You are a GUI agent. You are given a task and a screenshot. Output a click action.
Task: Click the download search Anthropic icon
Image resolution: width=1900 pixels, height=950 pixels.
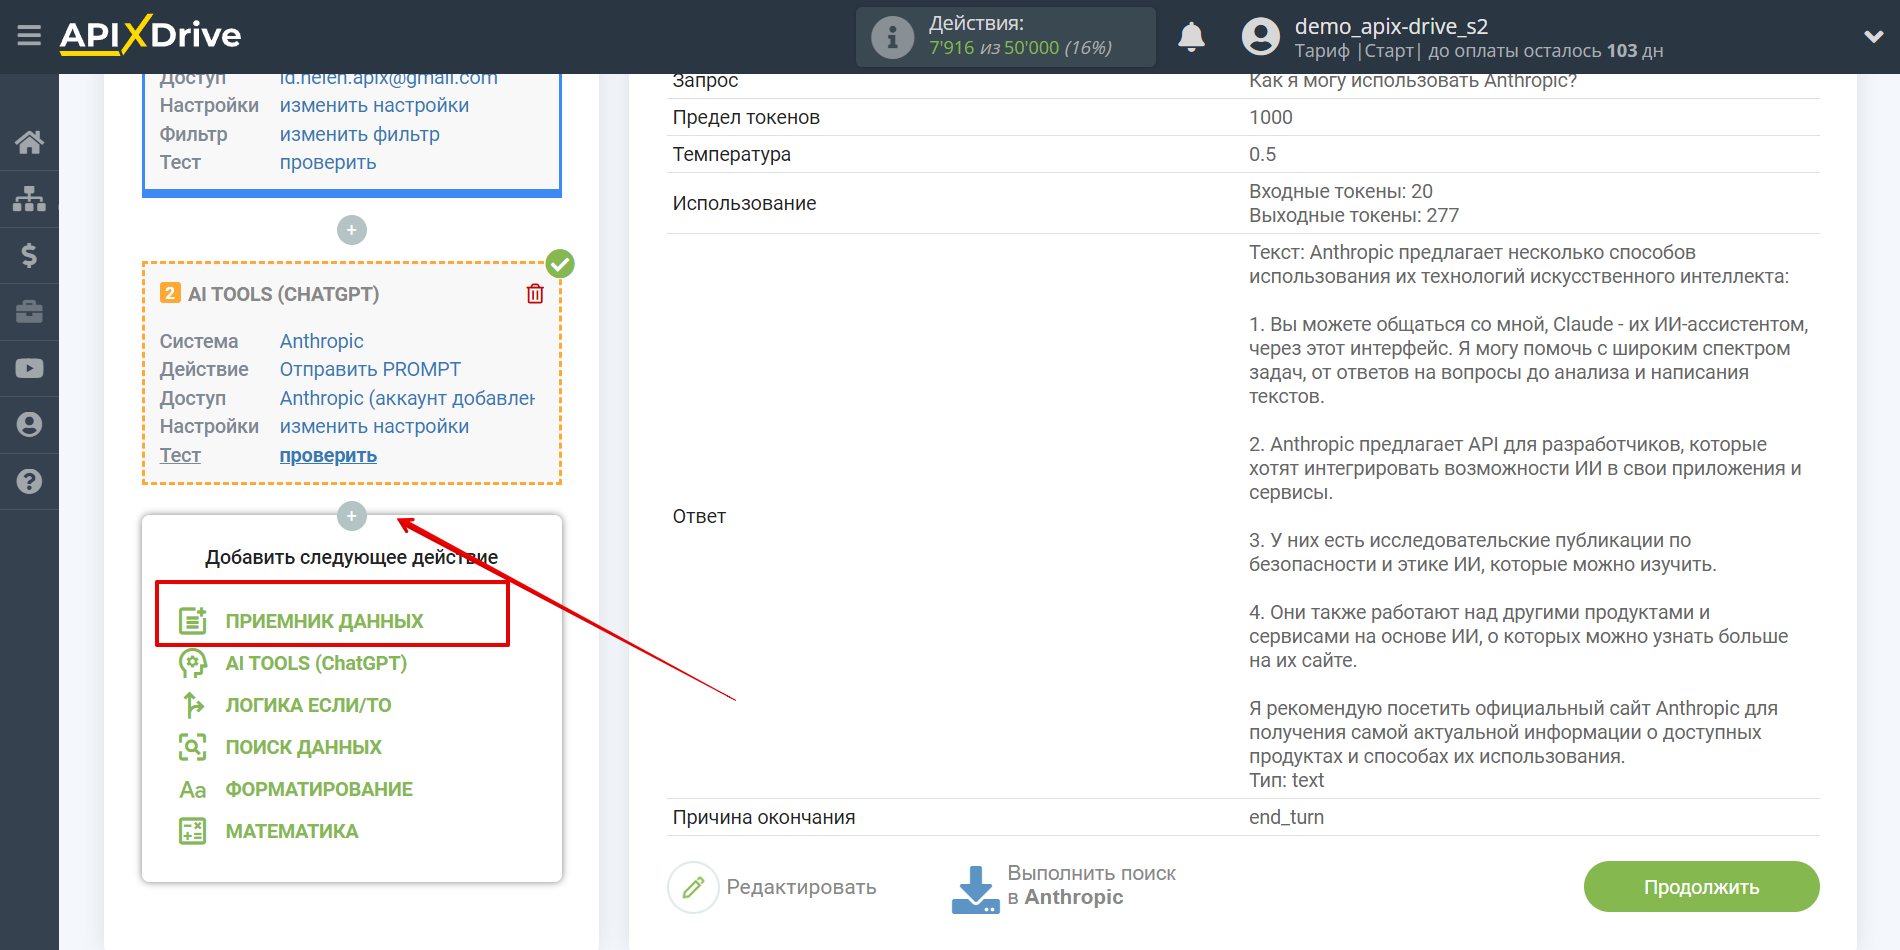[x=975, y=889]
